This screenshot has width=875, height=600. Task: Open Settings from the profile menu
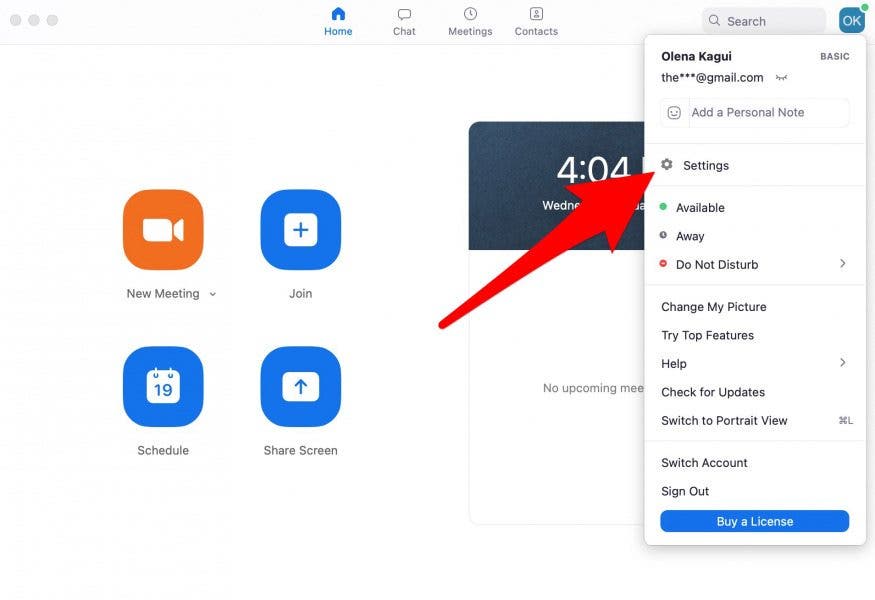706,165
